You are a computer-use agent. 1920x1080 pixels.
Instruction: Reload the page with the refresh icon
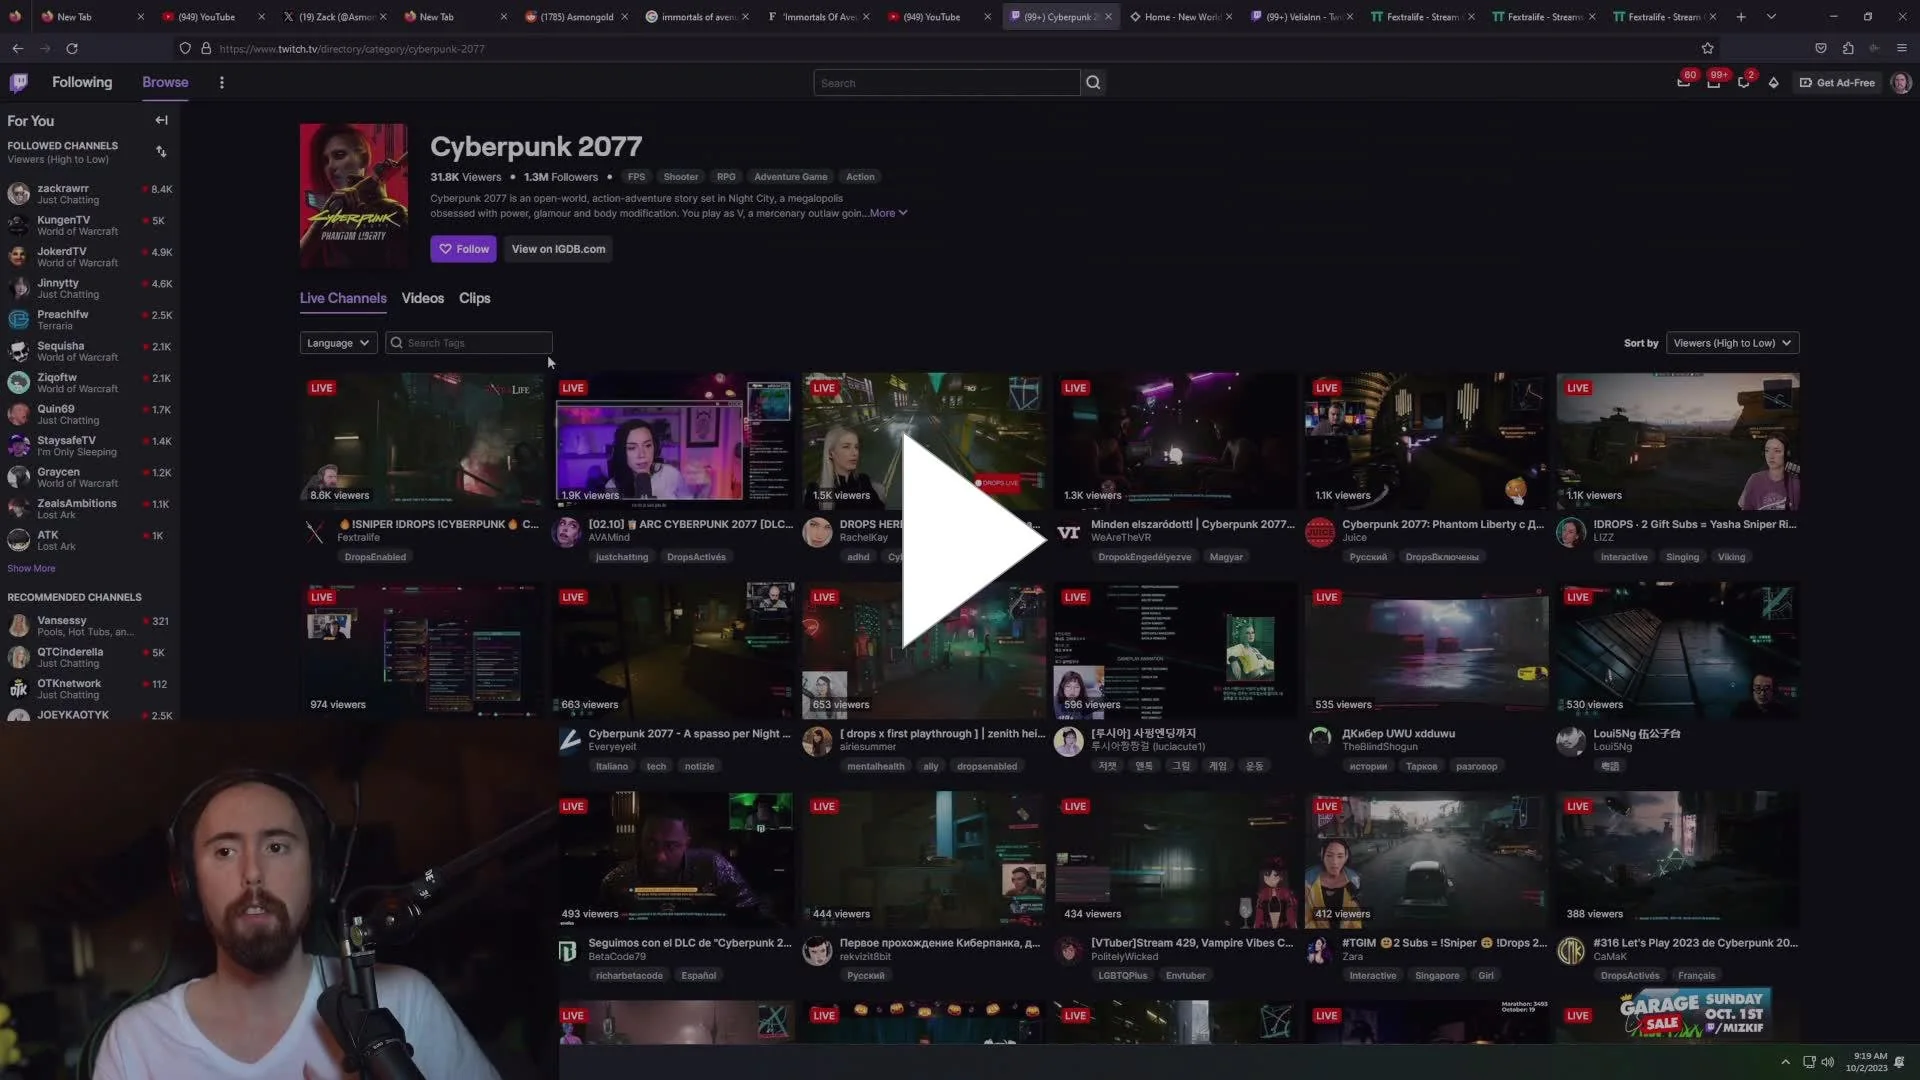tap(72, 48)
